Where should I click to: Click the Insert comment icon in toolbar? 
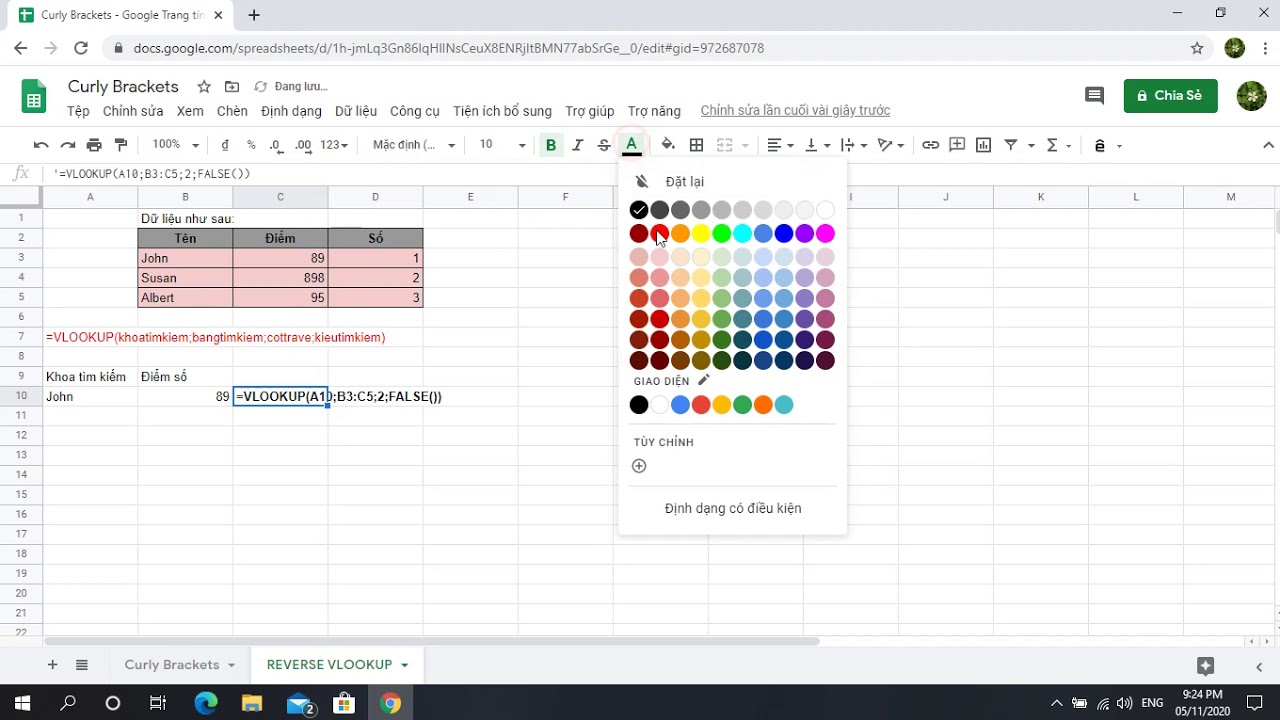click(x=957, y=145)
